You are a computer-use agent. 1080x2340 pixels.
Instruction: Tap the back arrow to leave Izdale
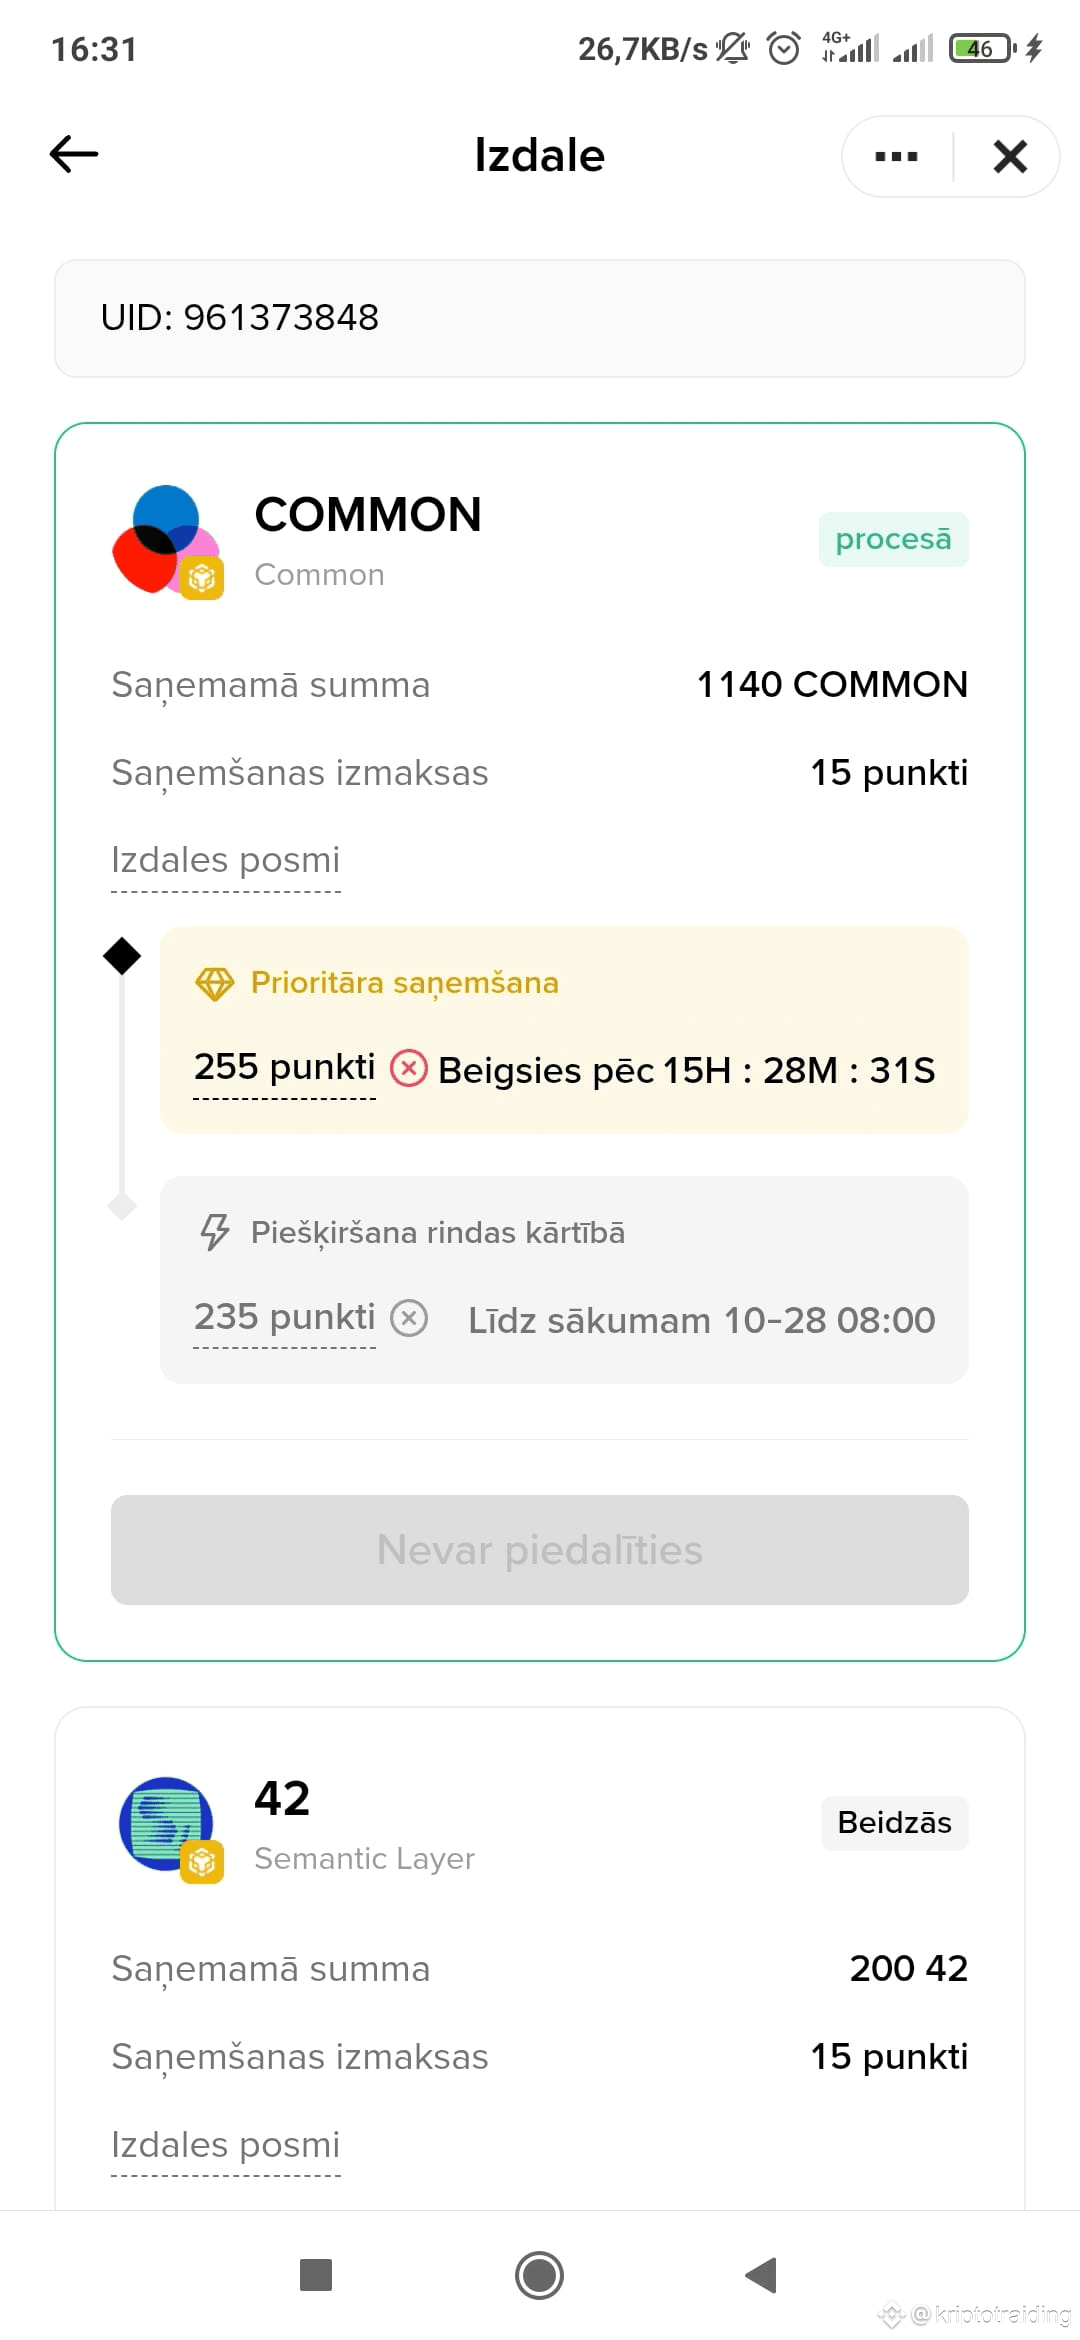73,155
